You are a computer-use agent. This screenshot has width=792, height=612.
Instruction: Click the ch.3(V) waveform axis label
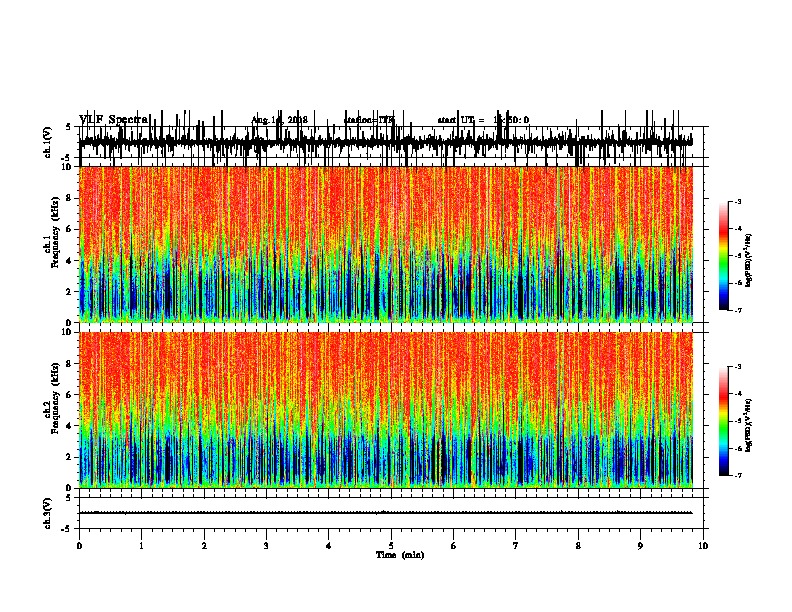tap(48, 513)
